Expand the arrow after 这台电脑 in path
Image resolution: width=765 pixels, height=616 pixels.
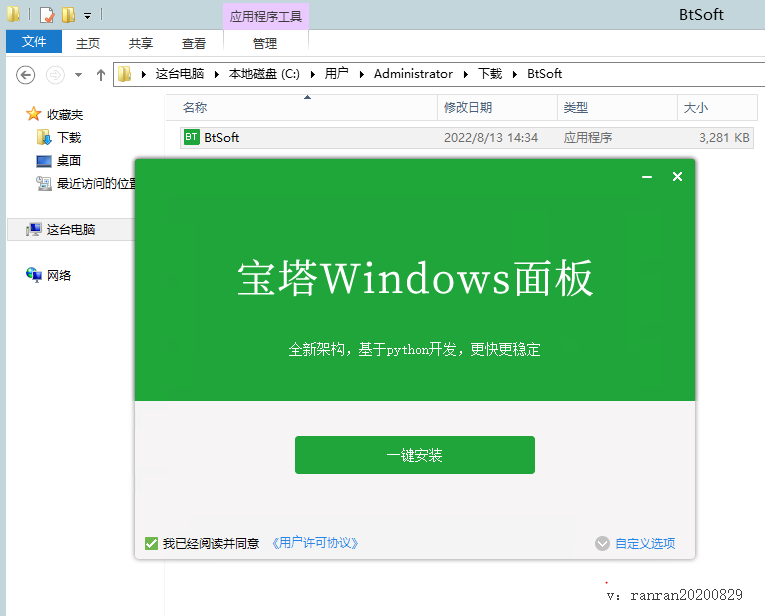pyautogui.click(x=216, y=74)
